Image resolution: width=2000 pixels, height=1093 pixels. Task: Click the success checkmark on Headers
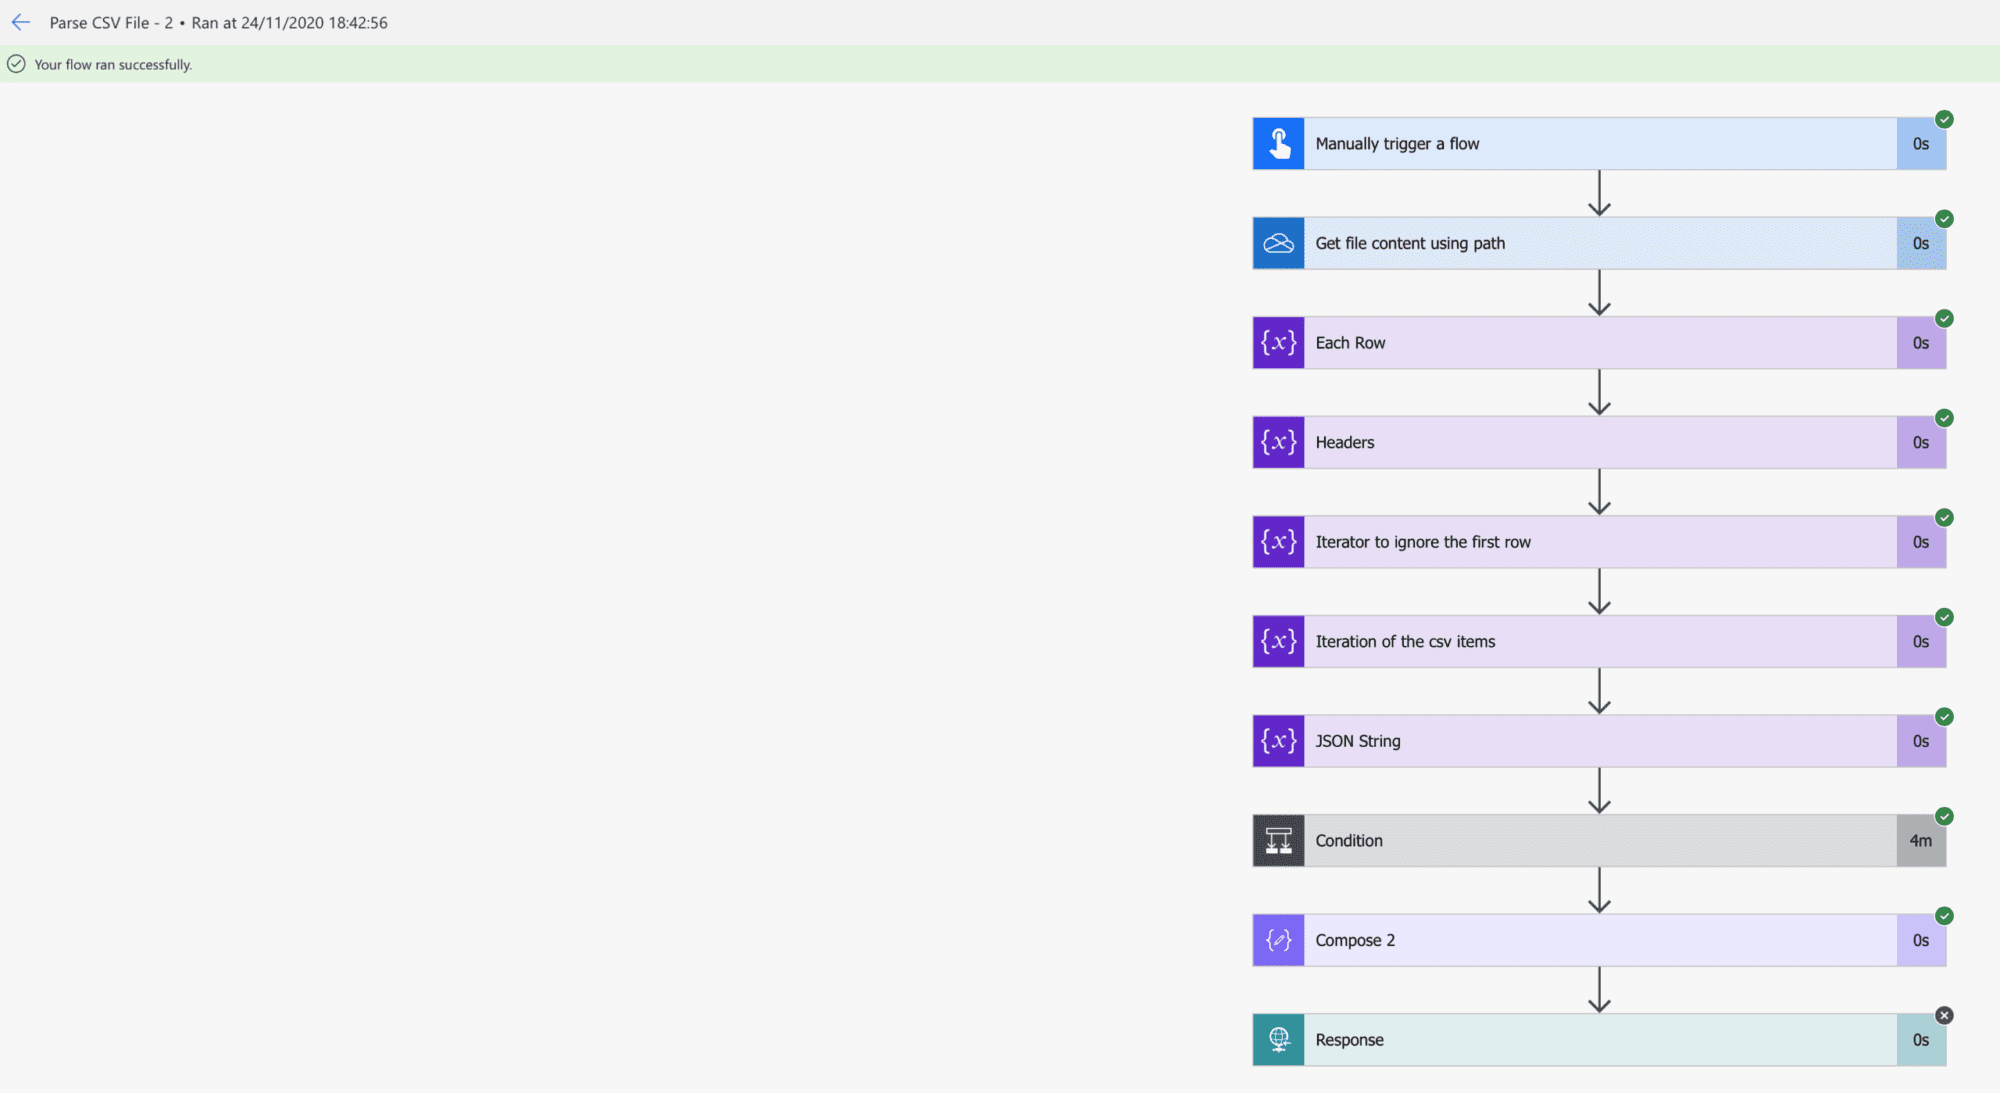point(1944,418)
